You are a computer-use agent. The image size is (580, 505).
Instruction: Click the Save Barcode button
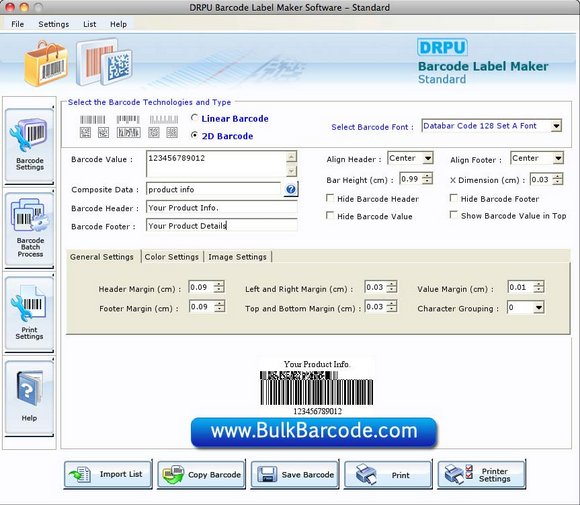[x=295, y=474]
